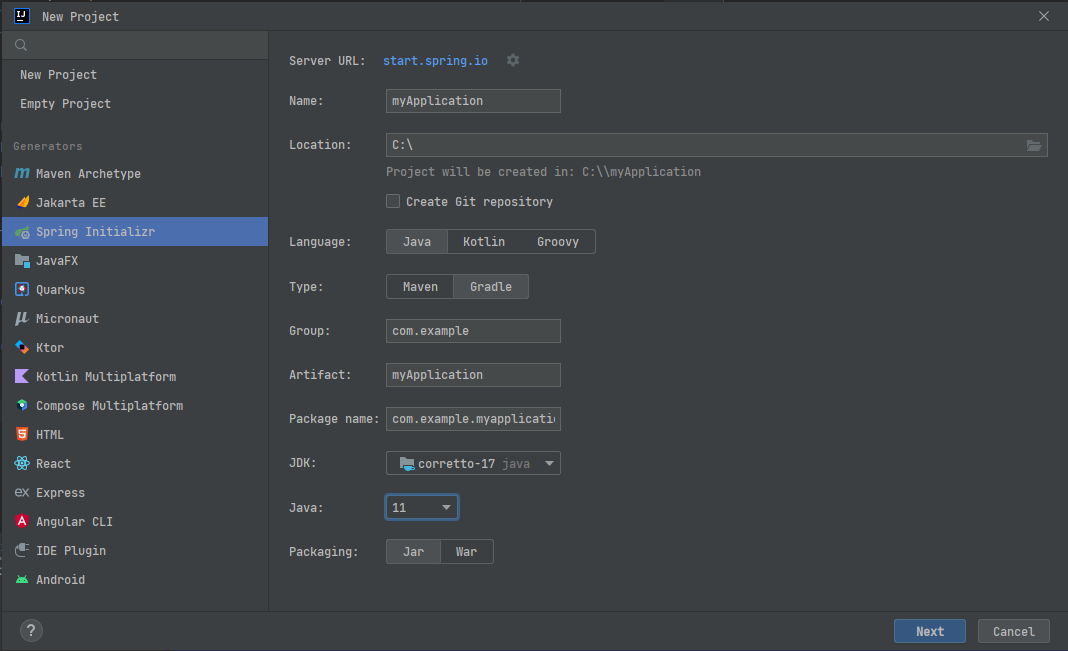
Task: Click the IntelliJ IDEA logo in title bar
Action: pyautogui.click(x=22, y=16)
